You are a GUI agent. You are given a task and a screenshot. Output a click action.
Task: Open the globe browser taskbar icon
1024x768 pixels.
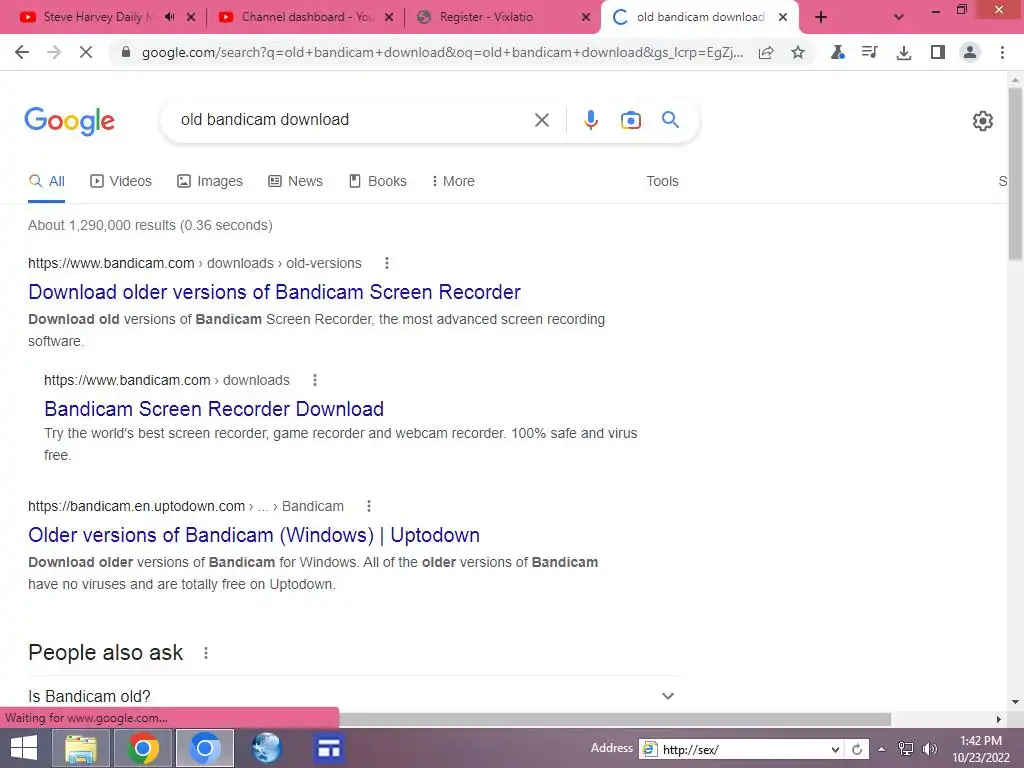point(266,748)
